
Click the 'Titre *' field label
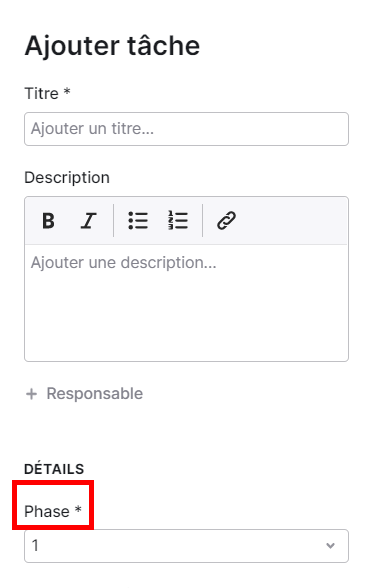(x=47, y=93)
